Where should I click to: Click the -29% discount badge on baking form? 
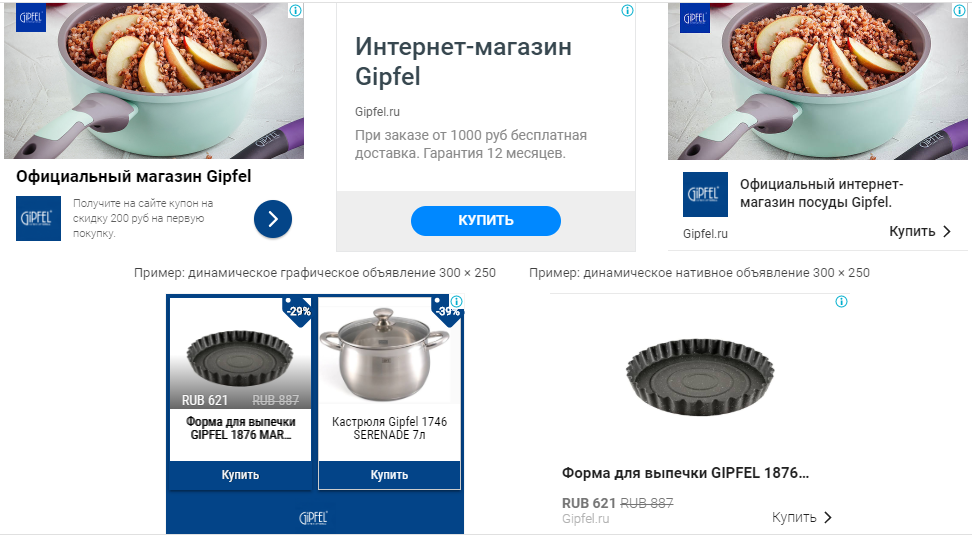[x=298, y=311]
